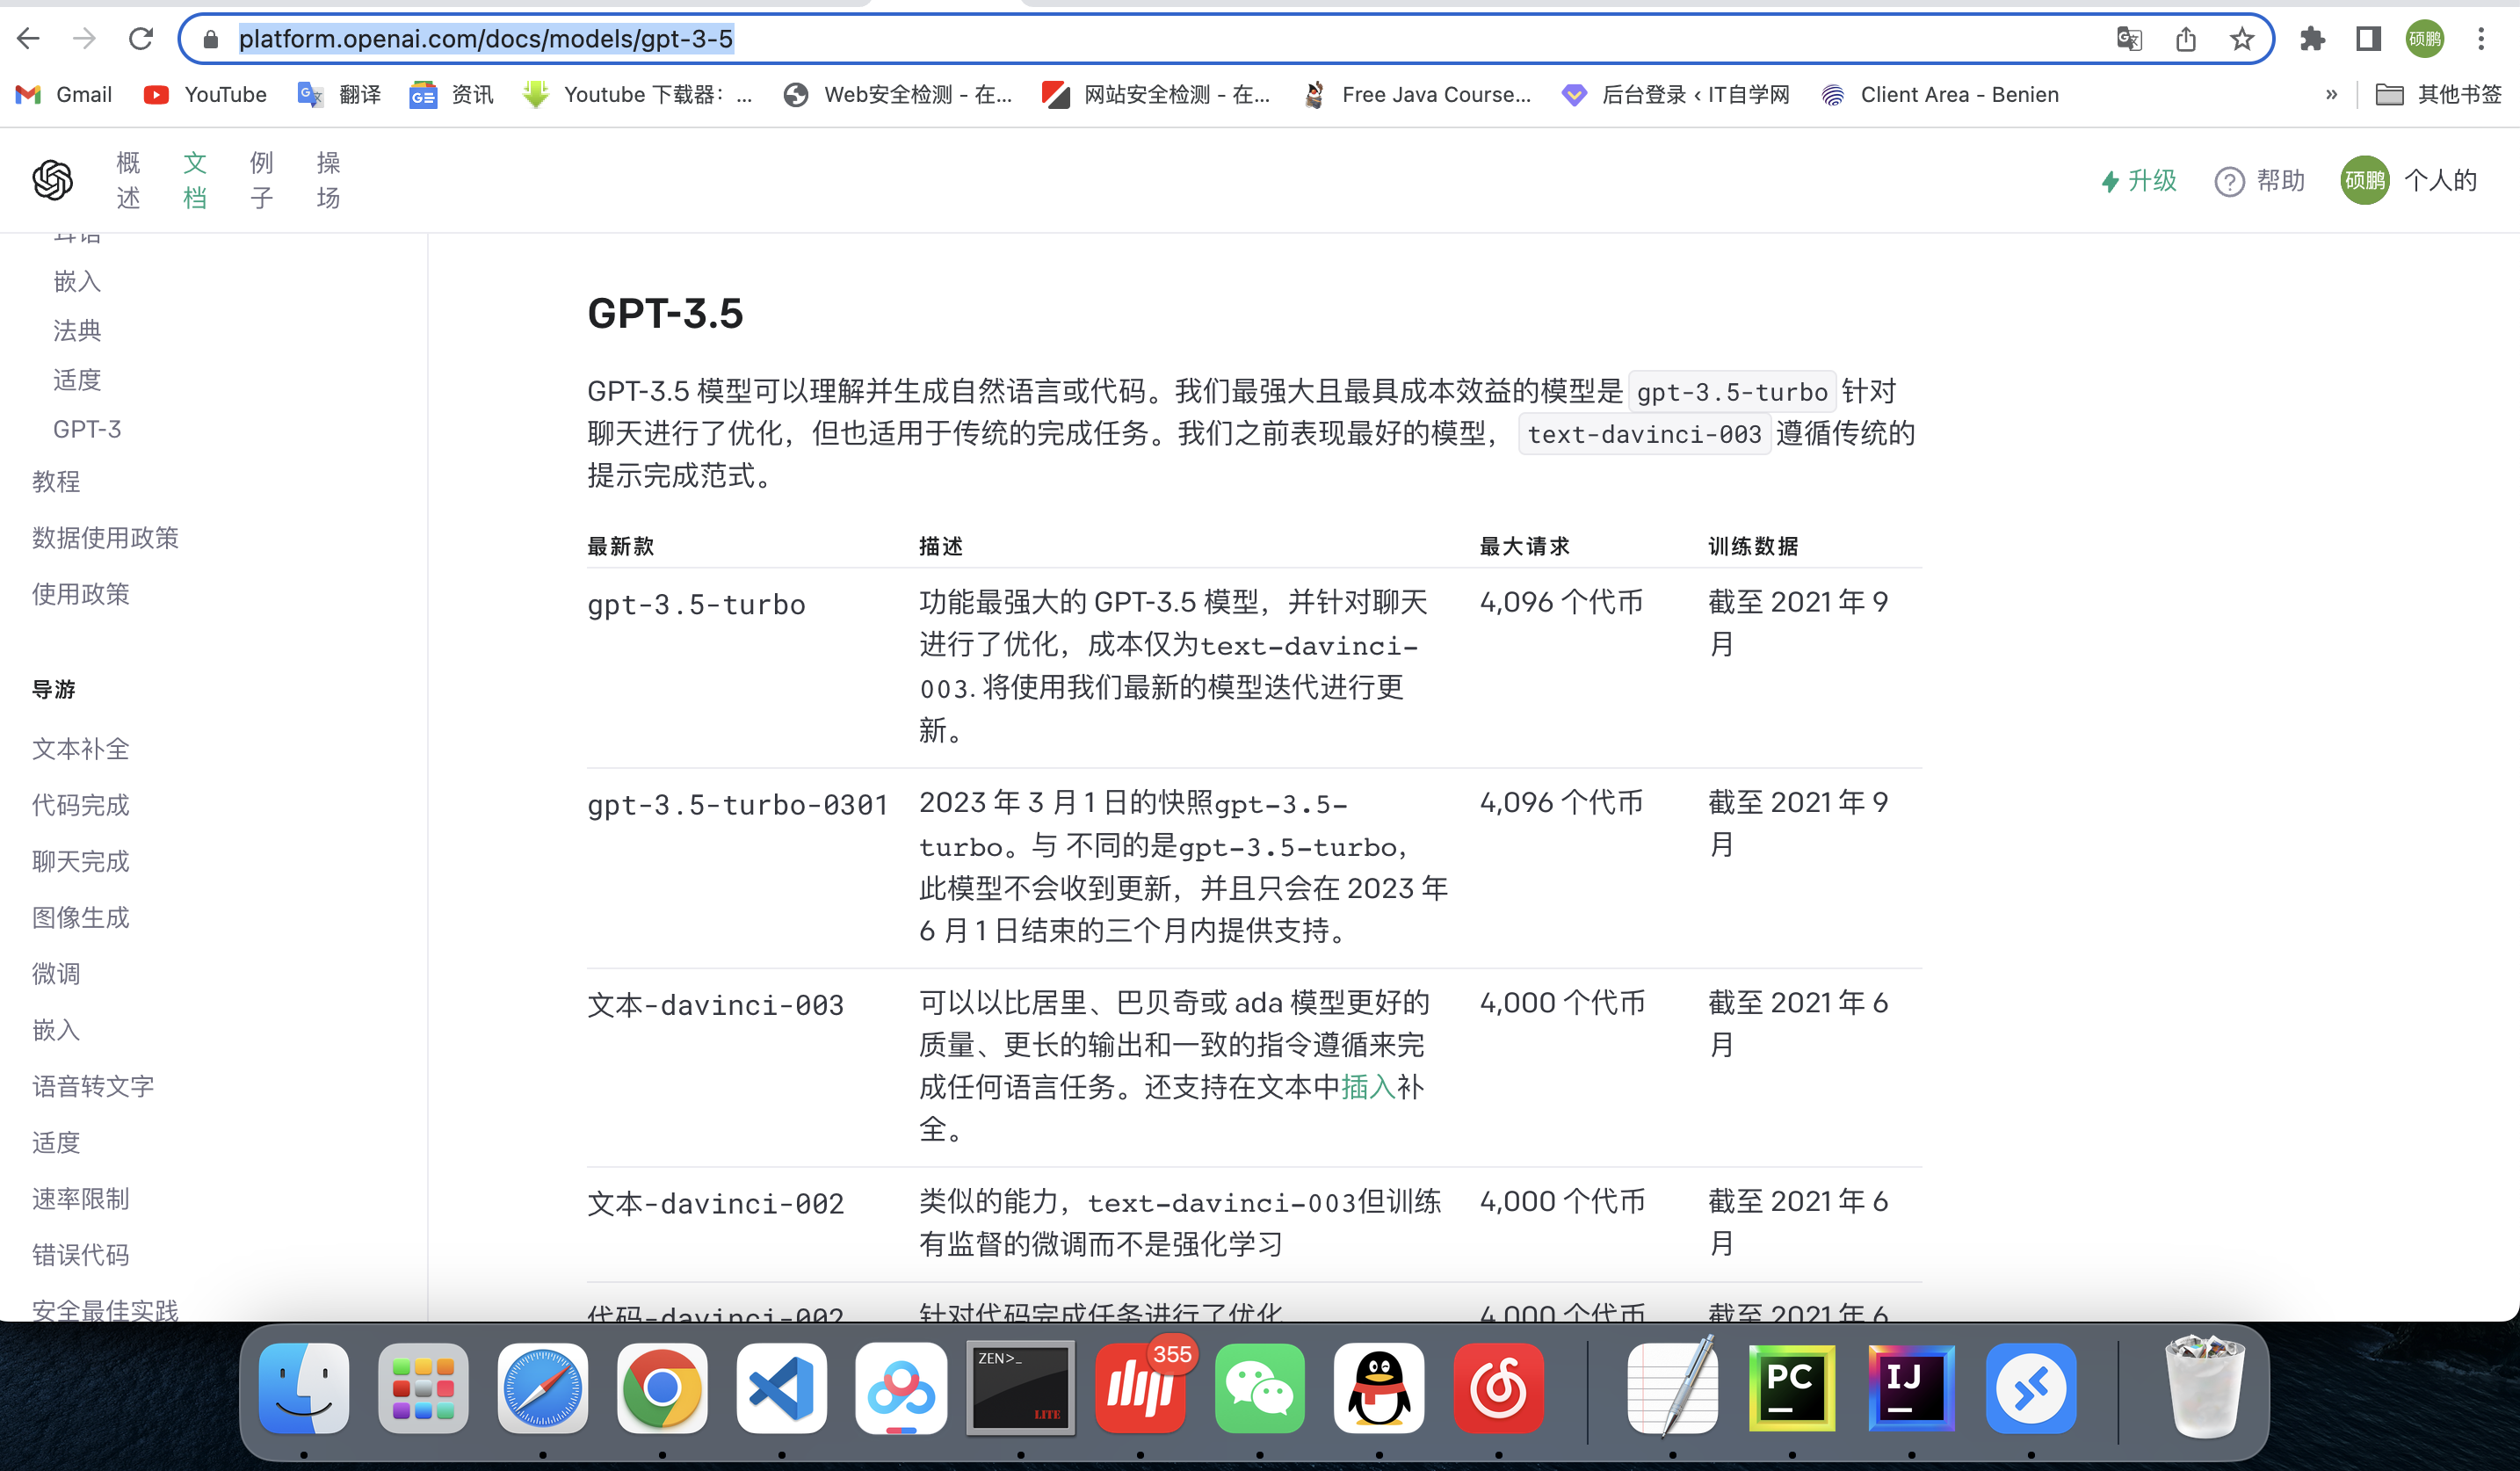This screenshot has width=2520, height=1471.
Task: Click the 插入 link in the table
Action: click(1368, 1087)
